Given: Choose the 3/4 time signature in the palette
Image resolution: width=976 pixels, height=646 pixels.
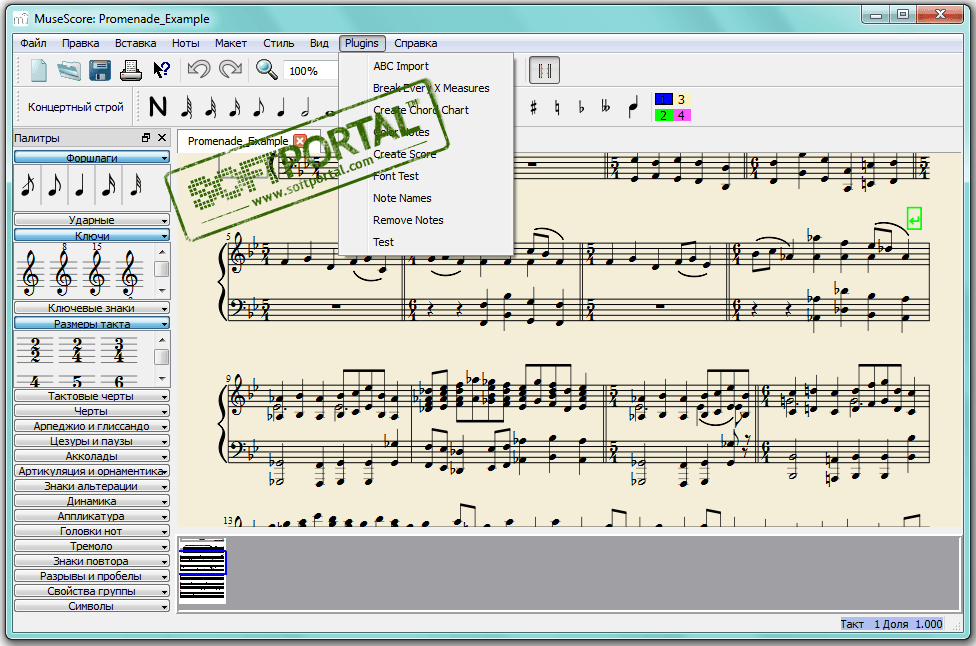Looking at the screenshot, I should coord(119,350).
